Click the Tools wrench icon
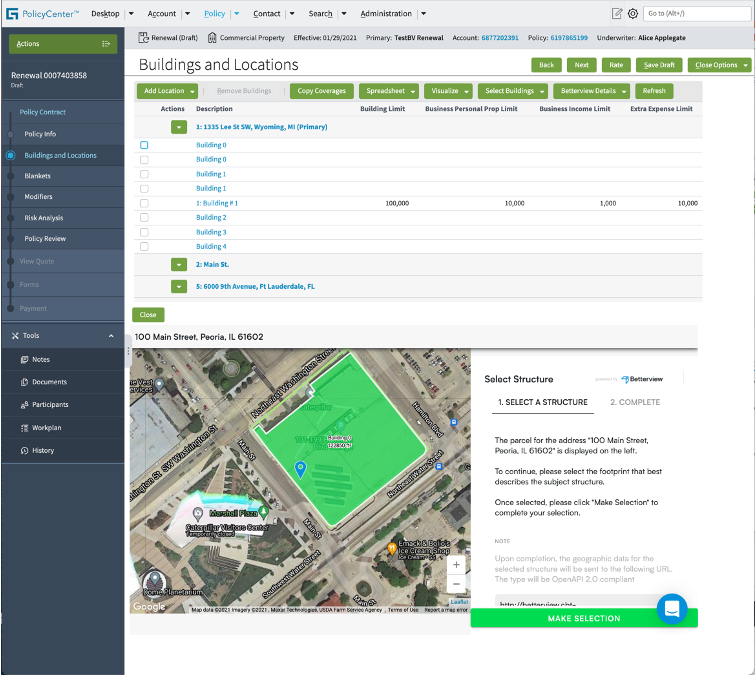Image resolution: width=756 pixels, height=676 pixels. coord(15,336)
